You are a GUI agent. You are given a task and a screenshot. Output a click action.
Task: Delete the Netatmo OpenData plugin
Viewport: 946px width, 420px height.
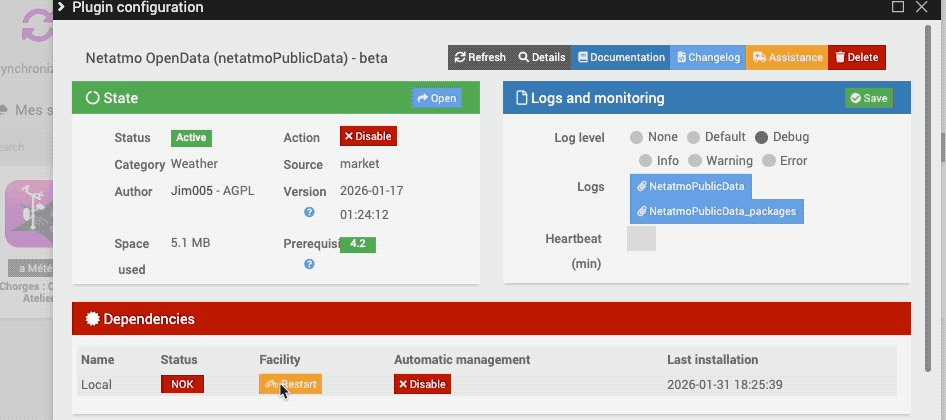click(x=857, y=57)
